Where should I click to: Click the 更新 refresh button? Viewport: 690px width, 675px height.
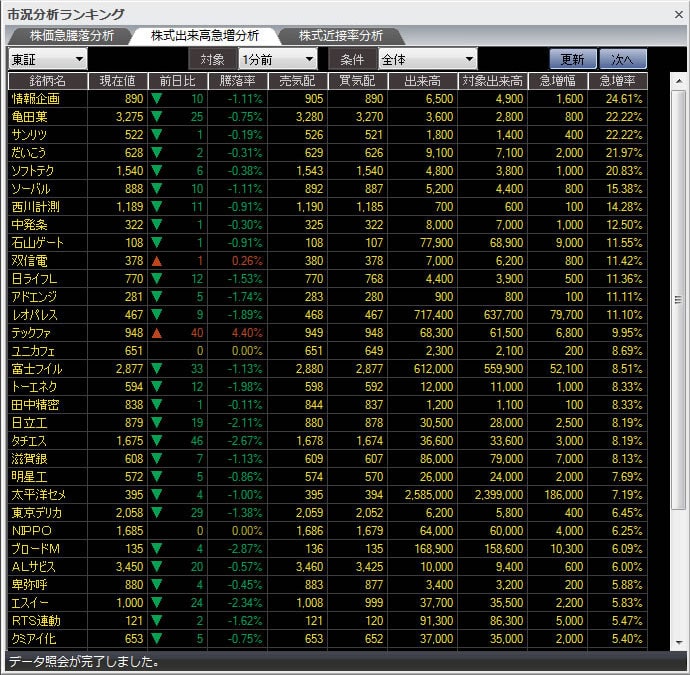[x=573, y=59]
